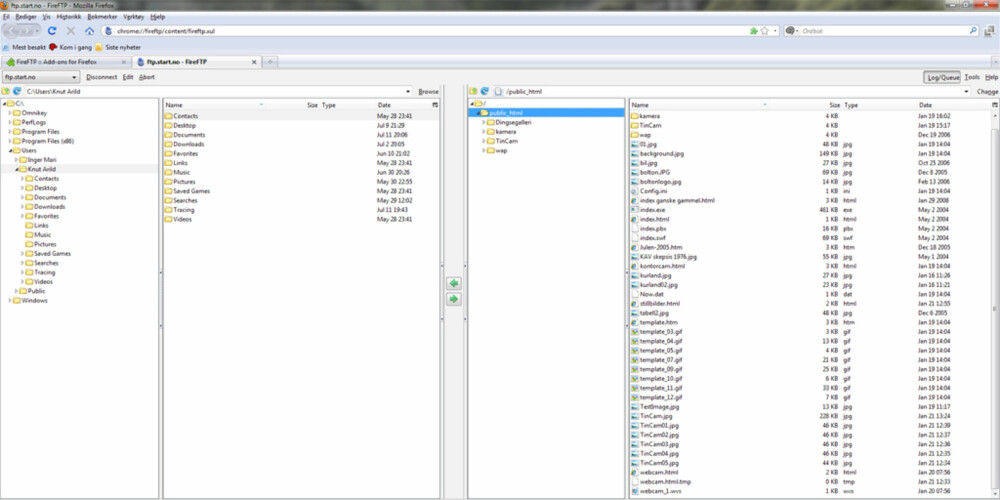Collapse the remote public_html tree node
Viewport: 1000px width, 500px height.
coord(478,113)
